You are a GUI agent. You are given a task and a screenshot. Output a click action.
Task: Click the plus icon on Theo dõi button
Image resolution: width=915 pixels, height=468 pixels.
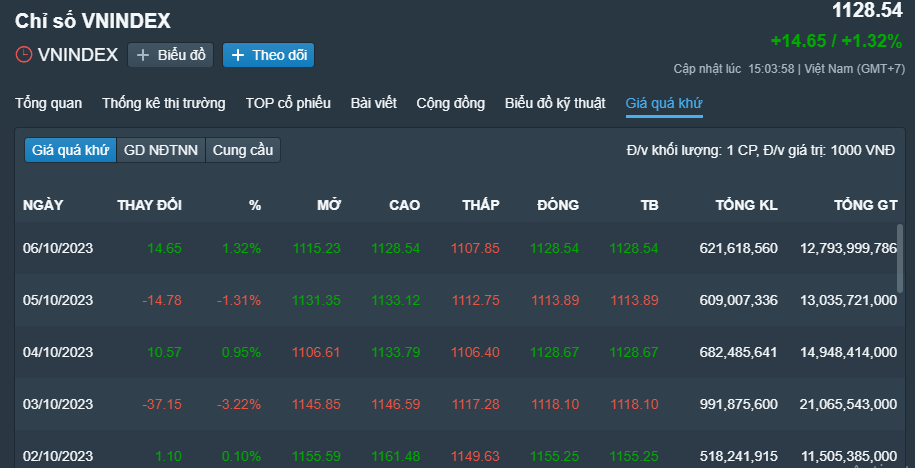[x=238, y=55]
